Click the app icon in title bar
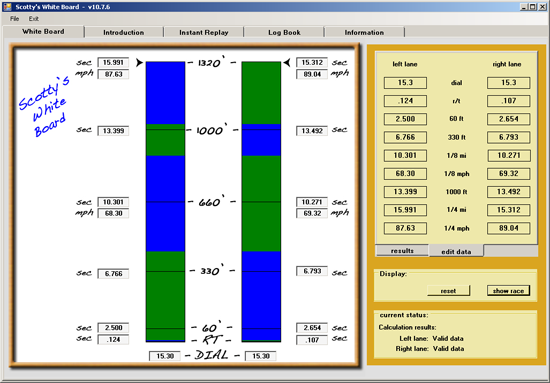The width and height of the screenshot is (550, 383). click(x=7, y=7)
